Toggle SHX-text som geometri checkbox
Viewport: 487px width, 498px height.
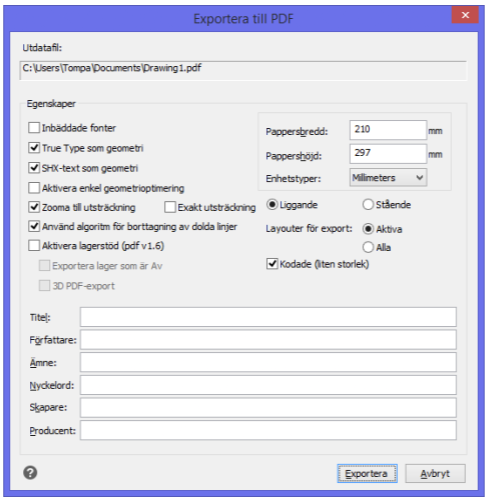[34, 168]
